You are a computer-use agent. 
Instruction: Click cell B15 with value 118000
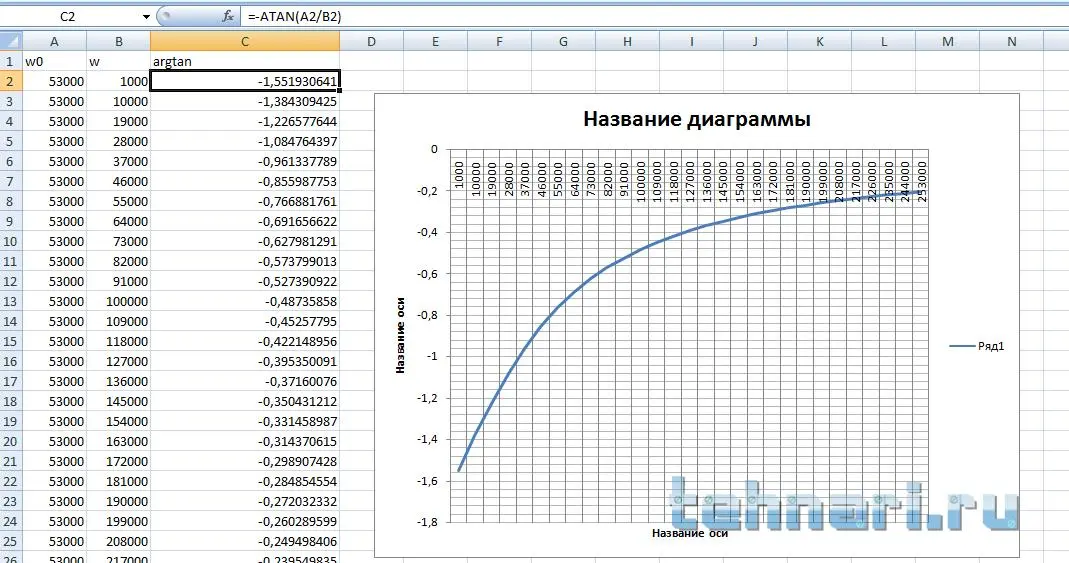pyautogui.click(x=119, y=341)
